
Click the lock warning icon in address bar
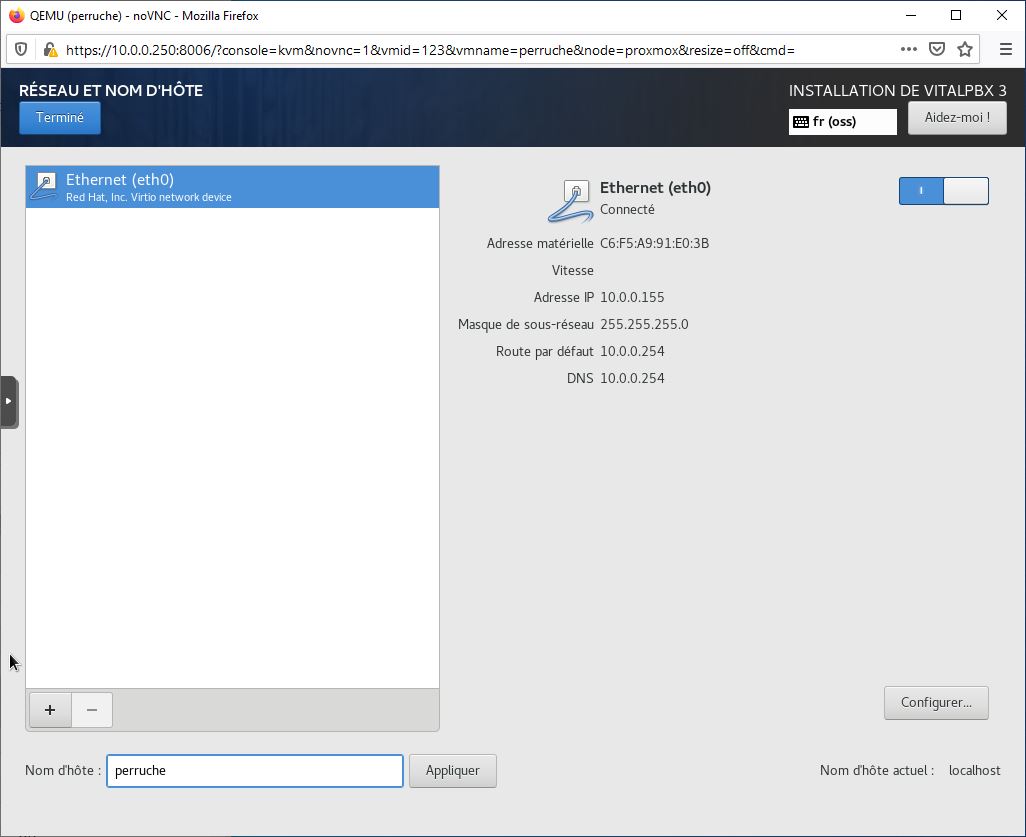point(50,50)
